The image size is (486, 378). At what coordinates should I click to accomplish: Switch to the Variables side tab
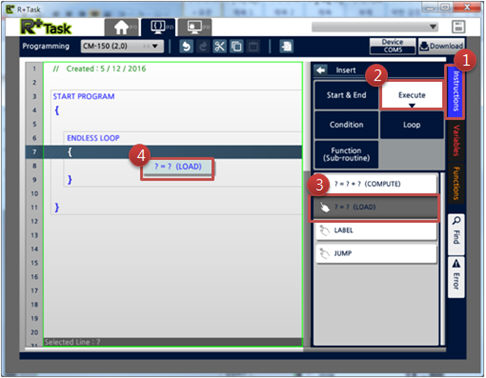pyautogui.click(x=456, y=140)
